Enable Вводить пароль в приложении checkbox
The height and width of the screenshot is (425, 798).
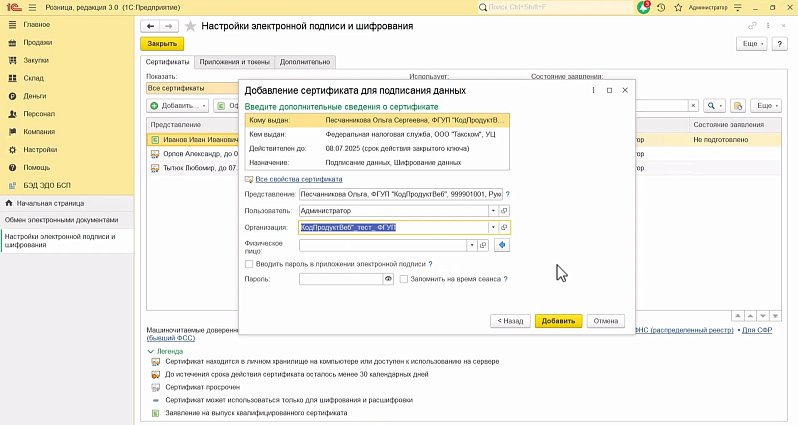click(x=249, y=264)
